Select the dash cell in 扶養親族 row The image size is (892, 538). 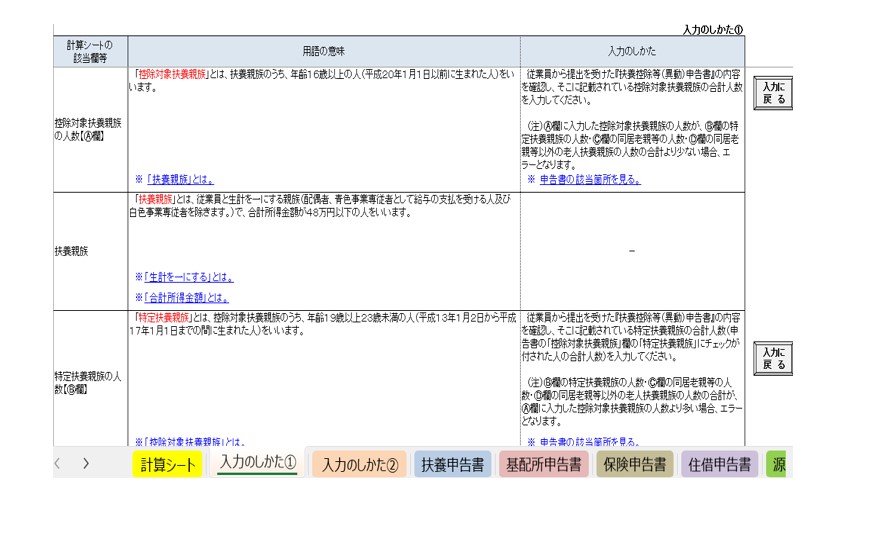[x=632, y=251]
